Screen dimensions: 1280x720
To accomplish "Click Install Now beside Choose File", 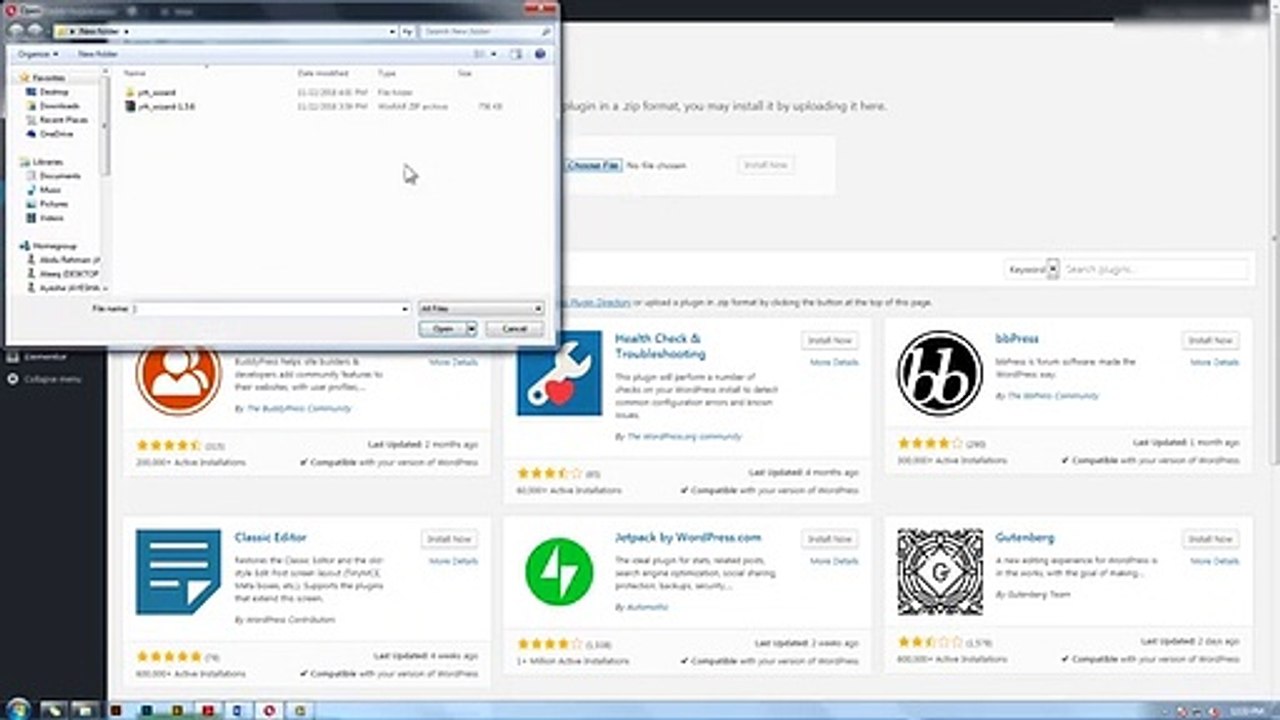I will coord(766,165).
